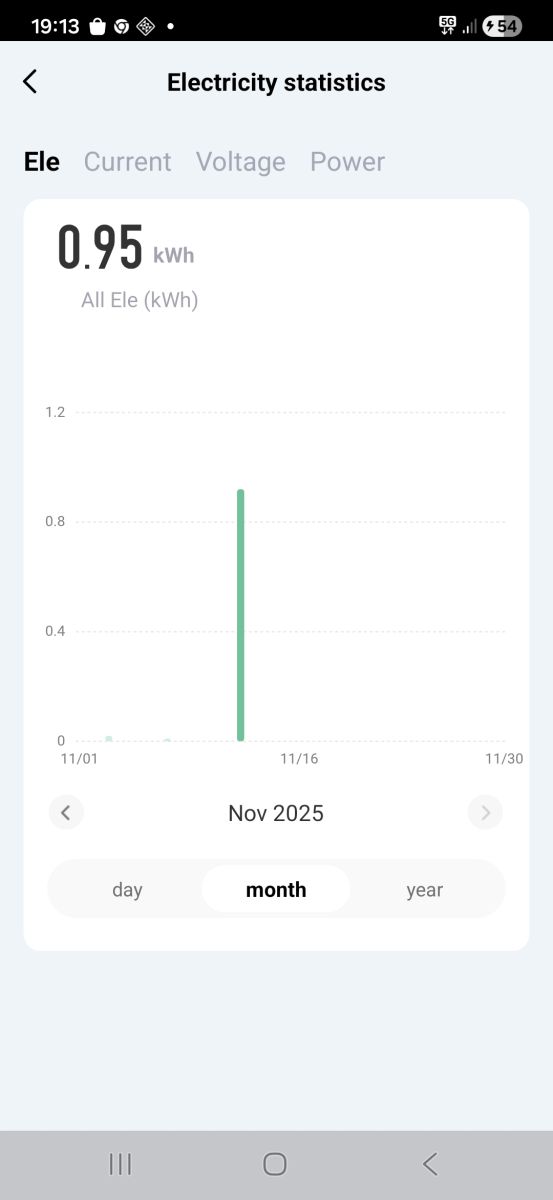This screenshot has width=553, height=1200.
Task: Tap the Nov 2025 date label
Action: pyautogui.click(x=276, y=813)
